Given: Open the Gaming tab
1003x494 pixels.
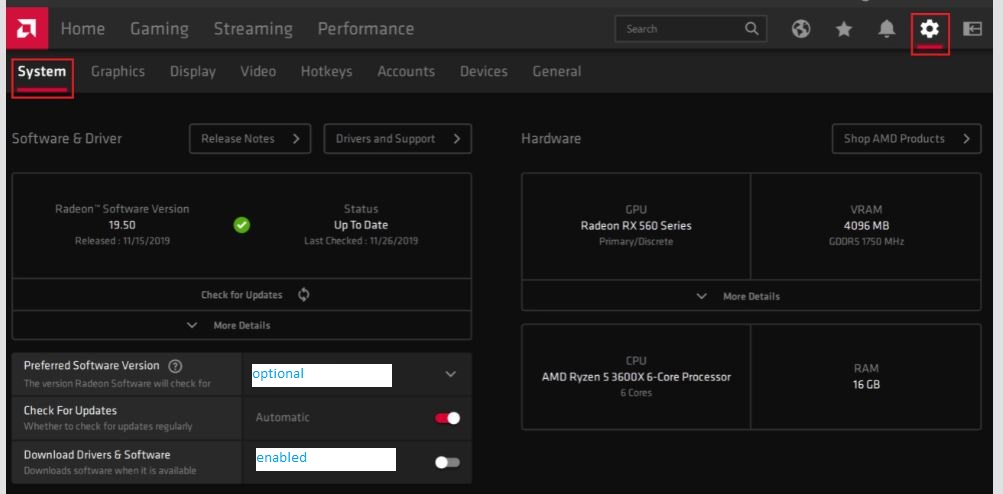Looking at the screenshot, I should click(x=159, y=29).
